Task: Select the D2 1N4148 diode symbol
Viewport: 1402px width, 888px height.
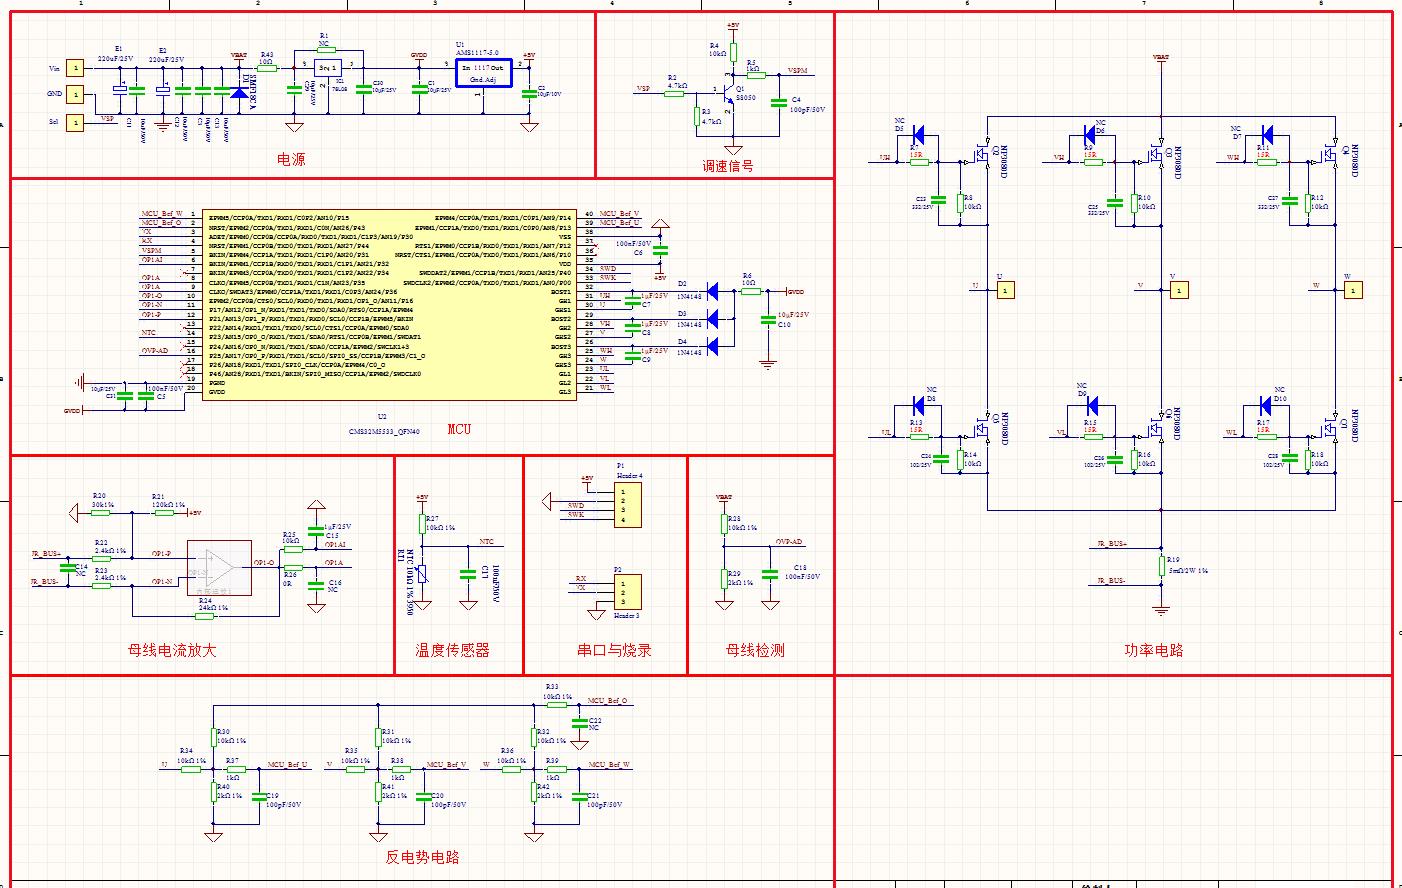Action: 713,291
